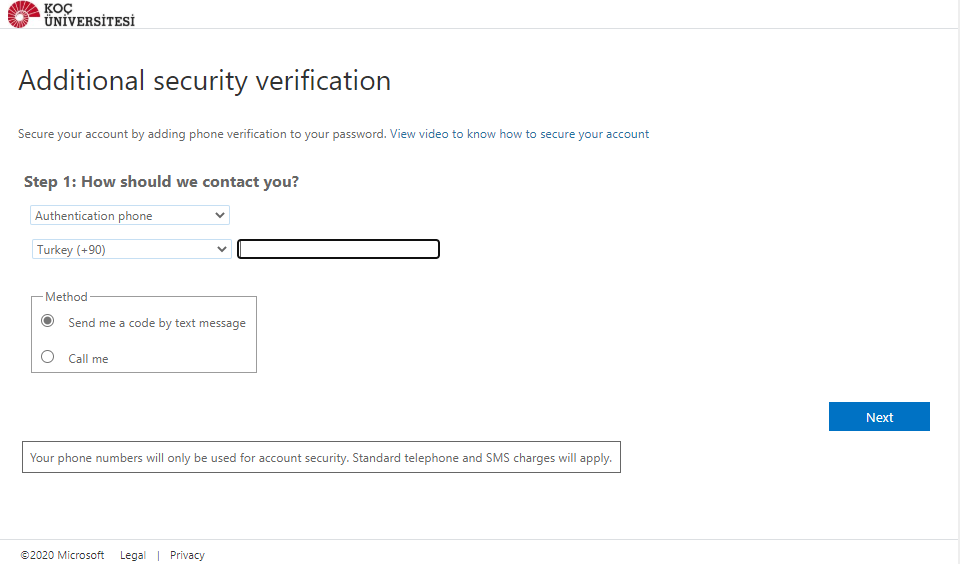Click the "Secure your account" description text
The height and width of the screenshot is (564, 960).
pyautogui.click(x=201, y=134)
